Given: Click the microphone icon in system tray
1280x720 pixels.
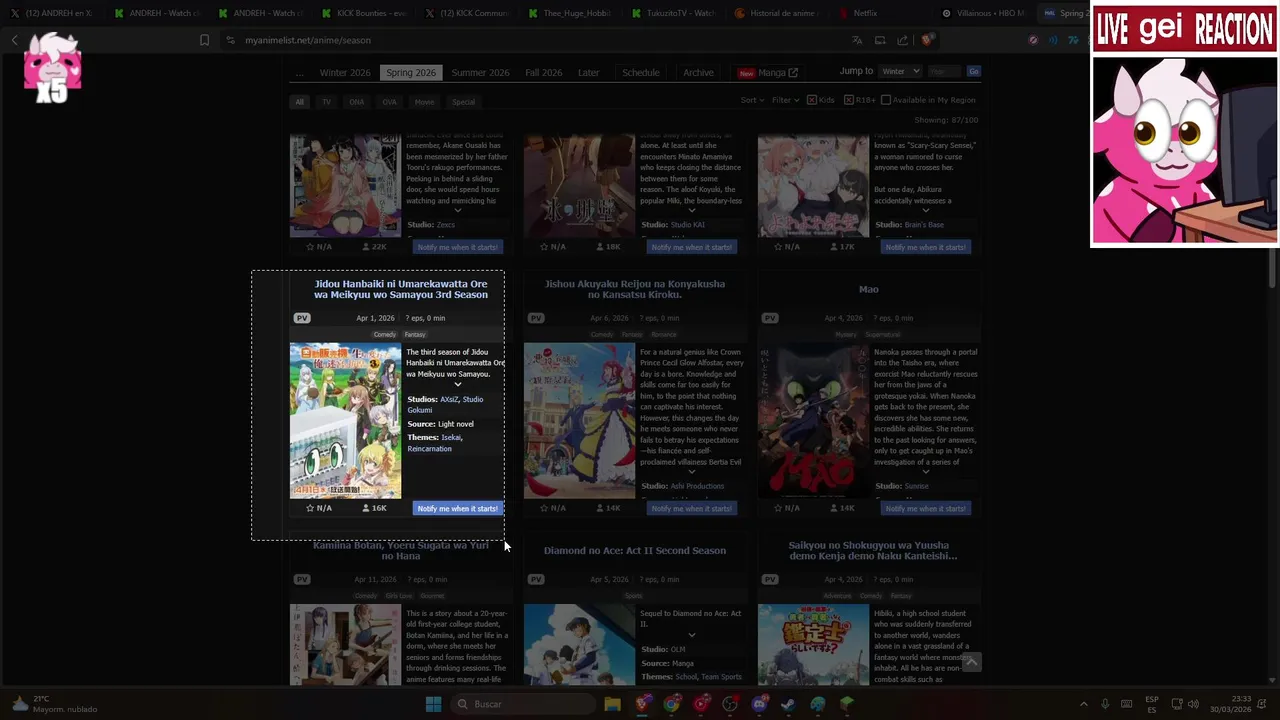Looking at the screenshot, I should (1105, 704).
